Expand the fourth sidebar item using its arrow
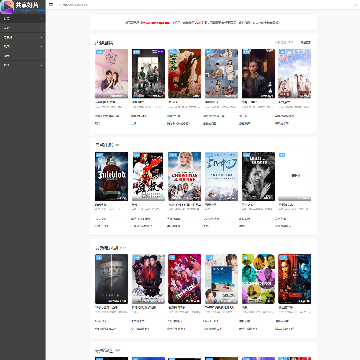Screen dimensions: 360x360 pos(42,47)
